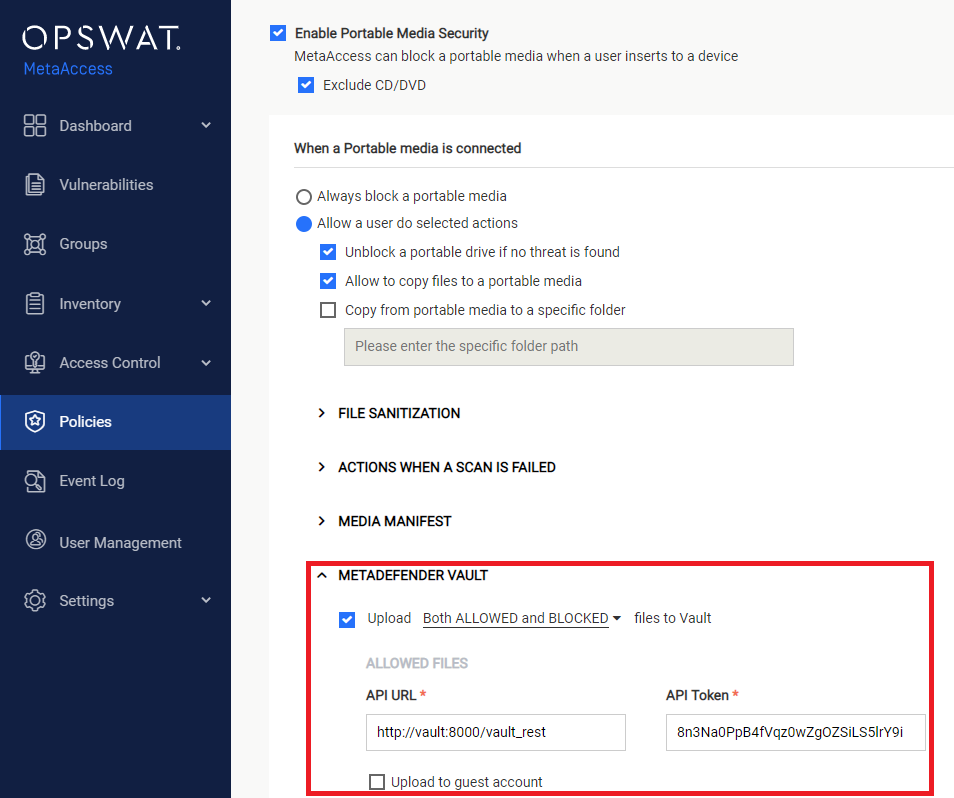
Task: Open the Inventory list icon
Action: click(33, 303)
